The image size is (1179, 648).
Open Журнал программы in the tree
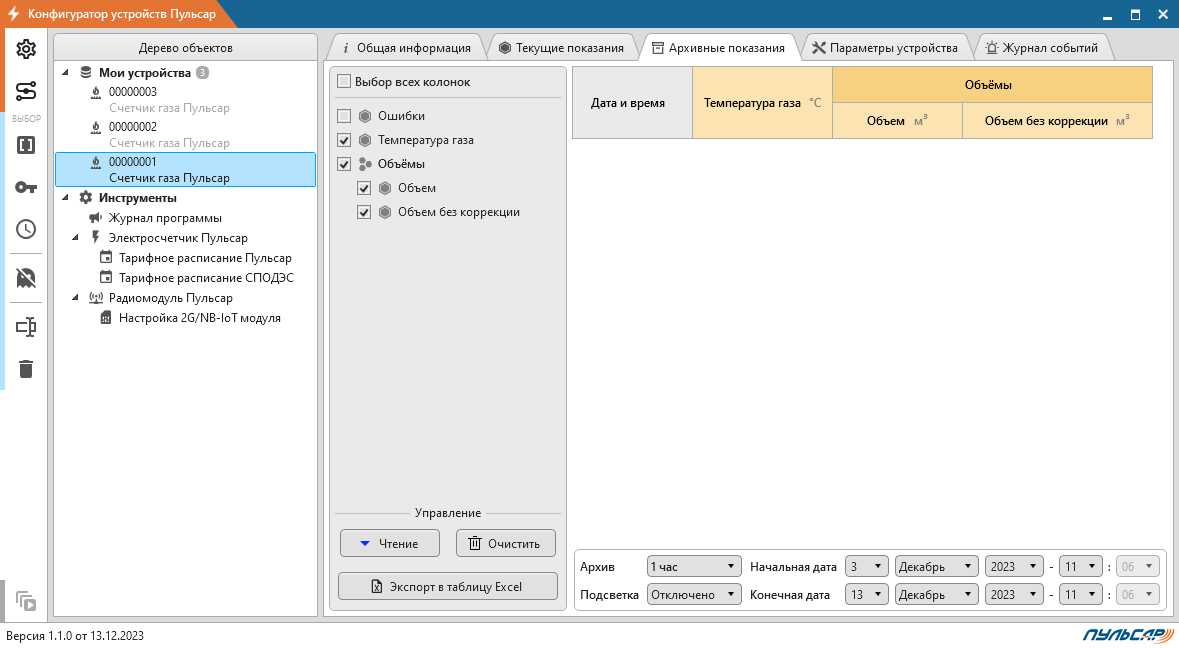pyautogui.click(x=165, y=218)
